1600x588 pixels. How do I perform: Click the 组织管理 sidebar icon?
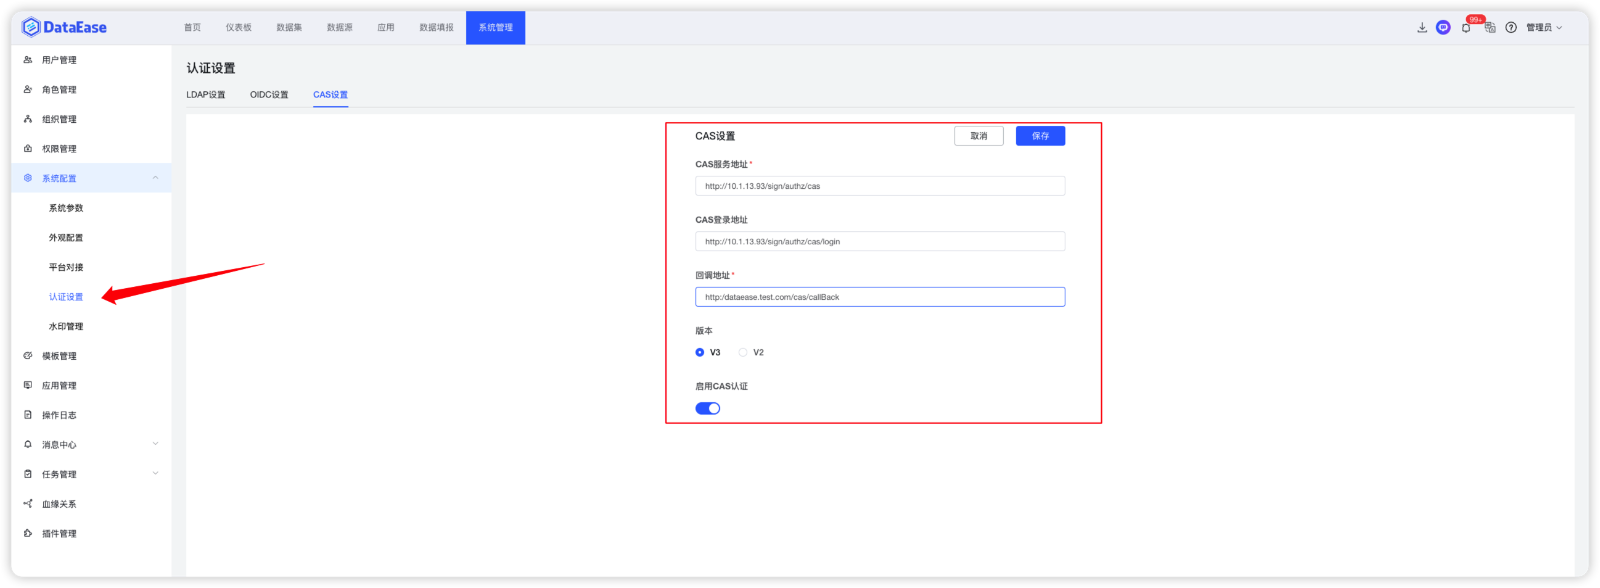(28, 119)
